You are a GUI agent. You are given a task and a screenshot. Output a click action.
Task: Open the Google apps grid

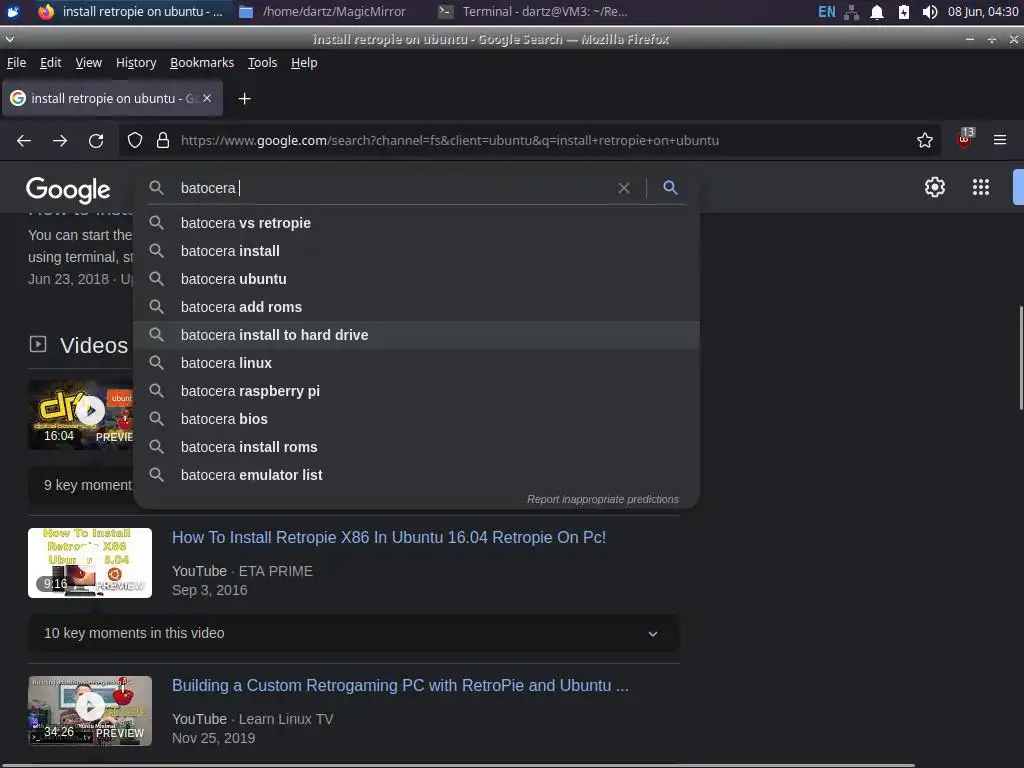(x=981, y=187)
